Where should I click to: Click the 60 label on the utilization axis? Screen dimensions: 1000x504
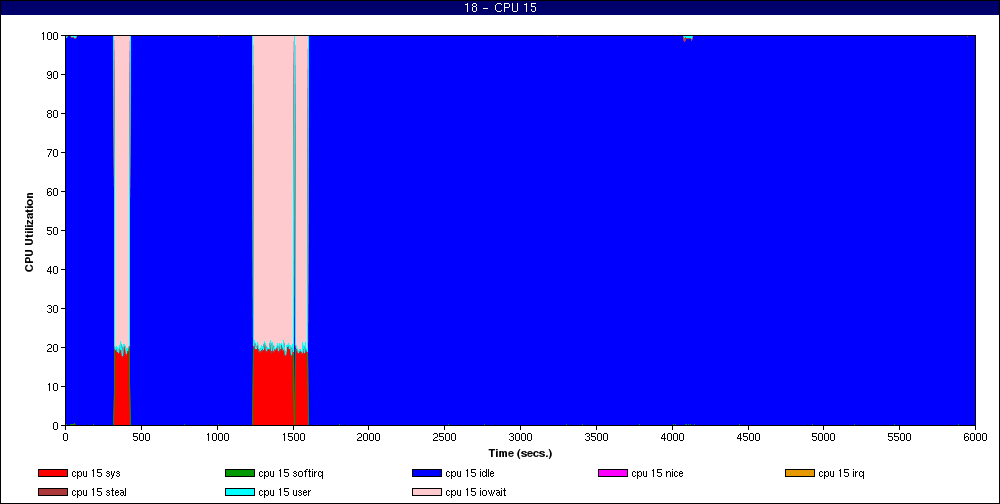coord(54,191)
